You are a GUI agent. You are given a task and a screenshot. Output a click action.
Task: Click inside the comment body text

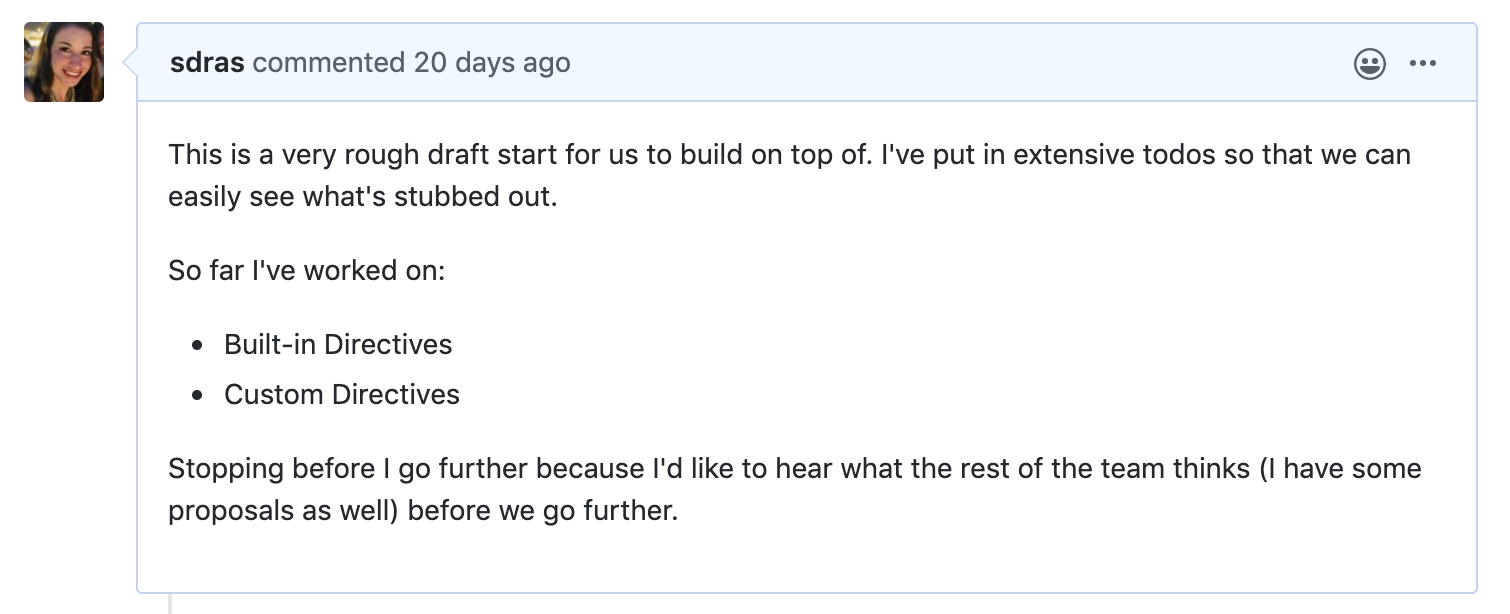tap(700, 175)
